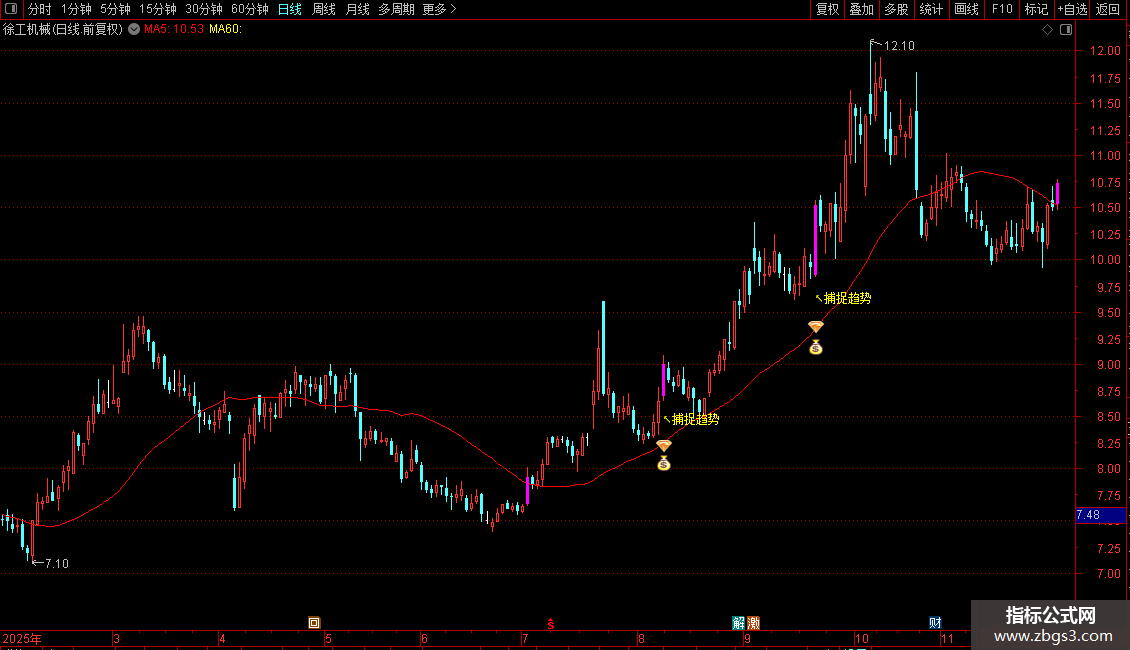Click the 统计 statistics button
Viewport: 1130px width, 650px height.
point(931,9)
